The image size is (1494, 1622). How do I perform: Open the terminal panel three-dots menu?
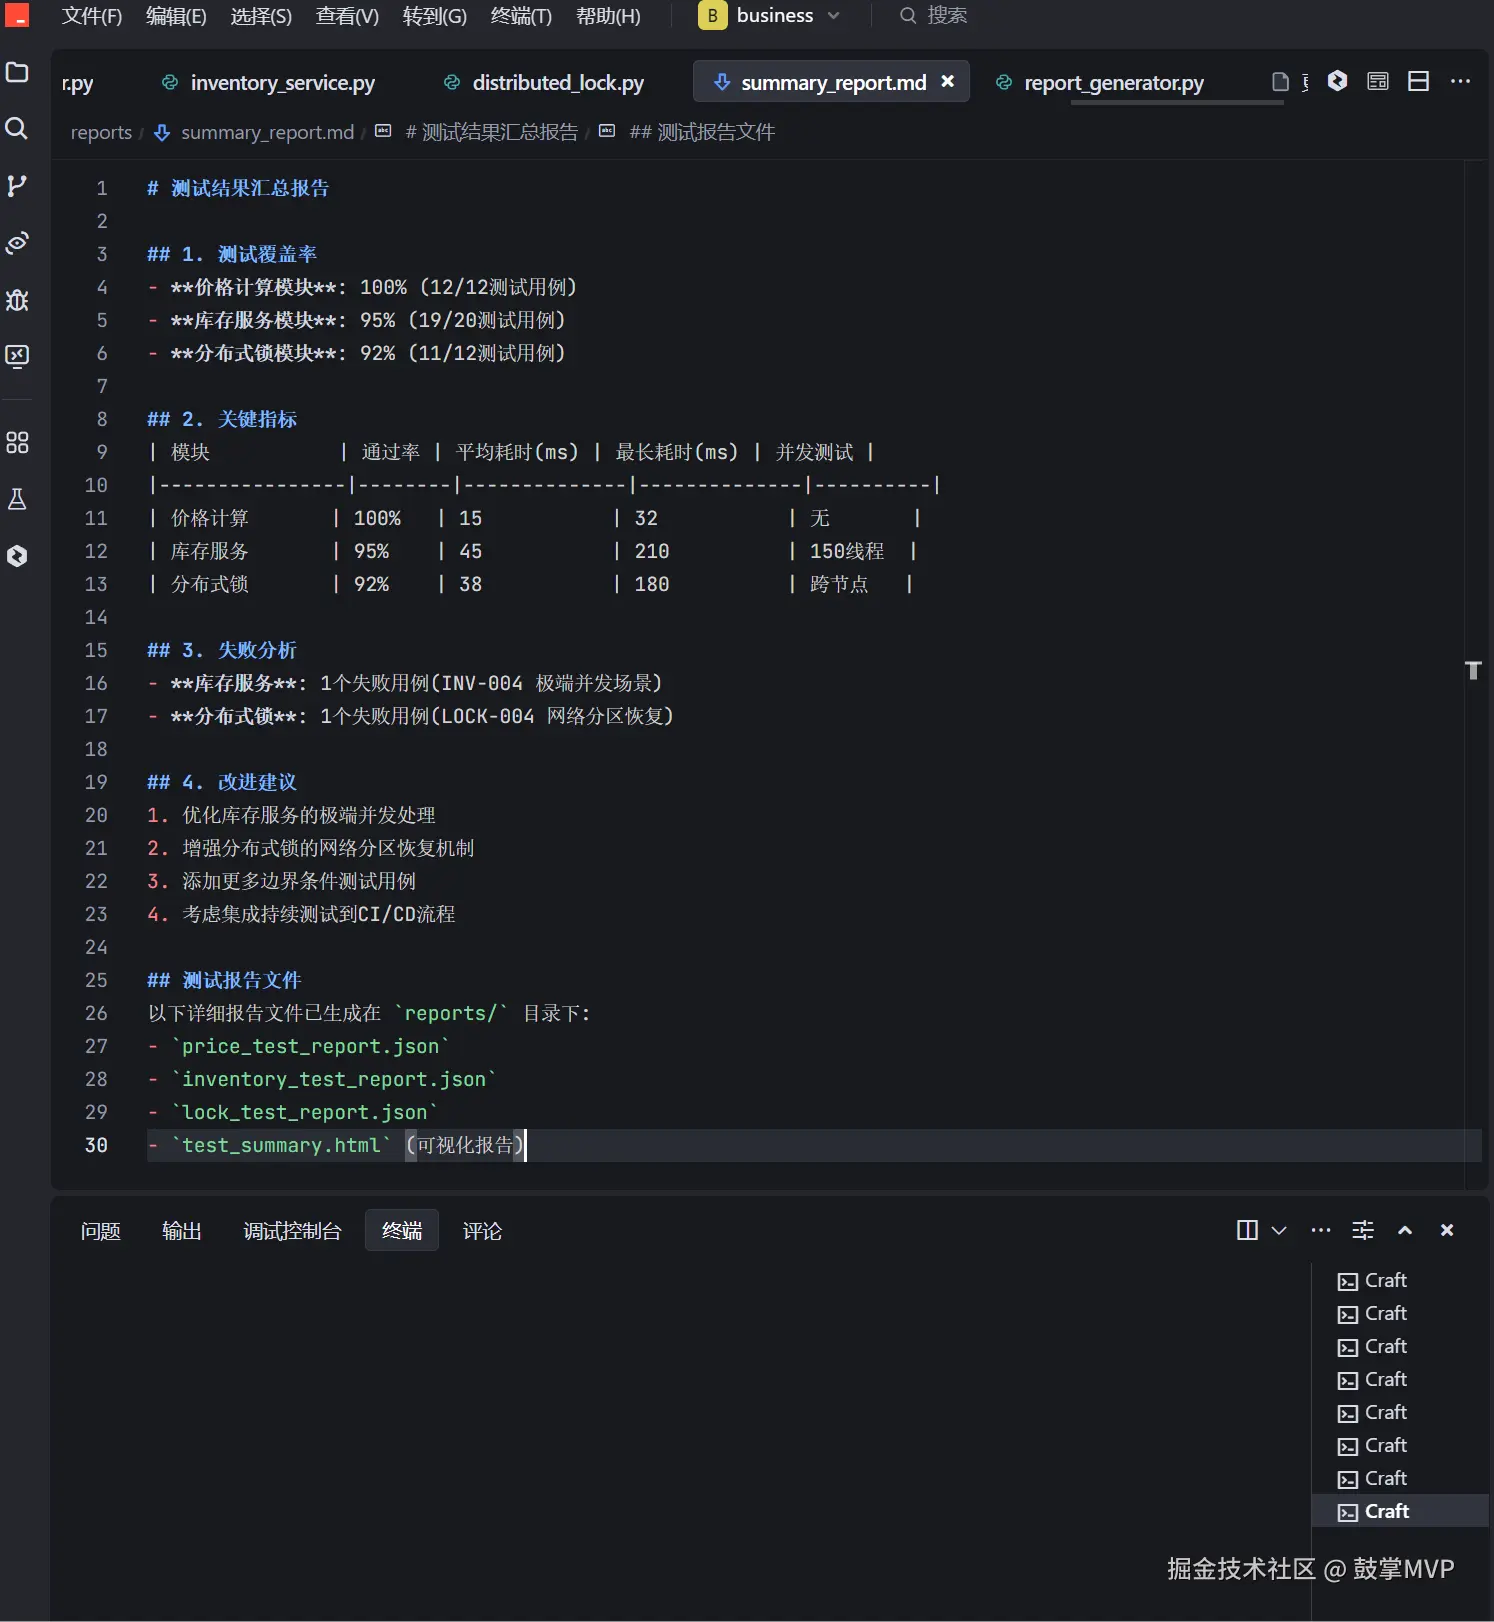tap(1321, 1230)
